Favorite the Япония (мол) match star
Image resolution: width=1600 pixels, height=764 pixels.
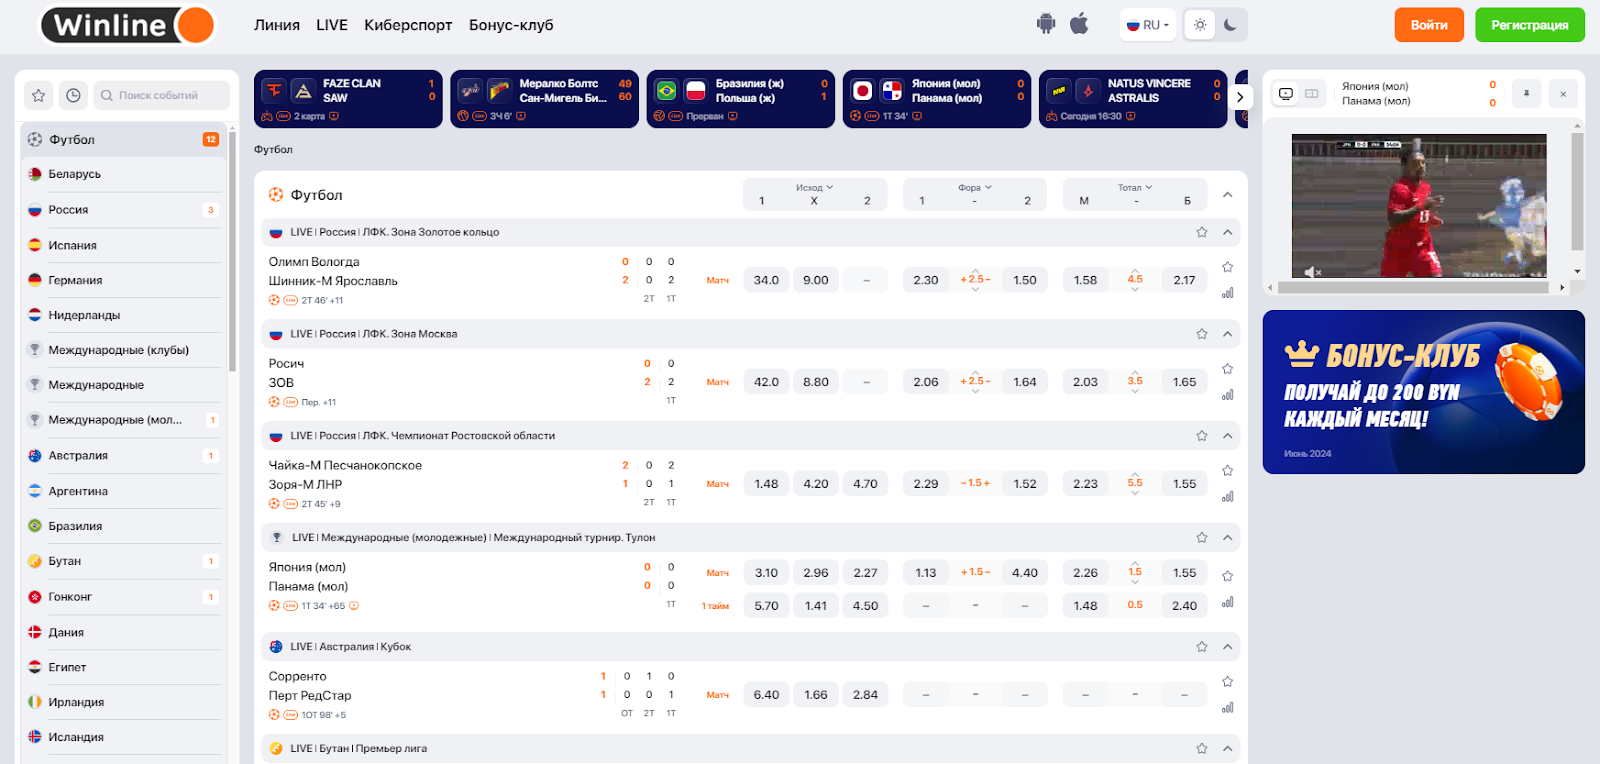tap(1227, 576)
